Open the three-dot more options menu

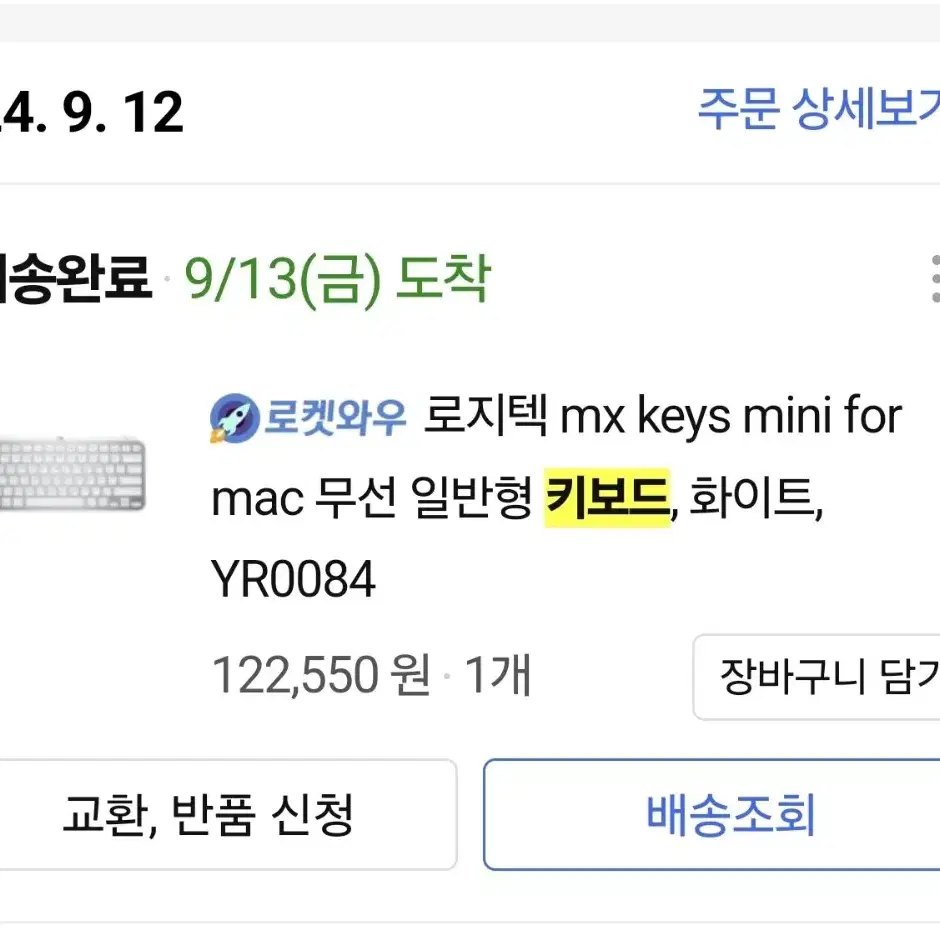click(935, 278)
